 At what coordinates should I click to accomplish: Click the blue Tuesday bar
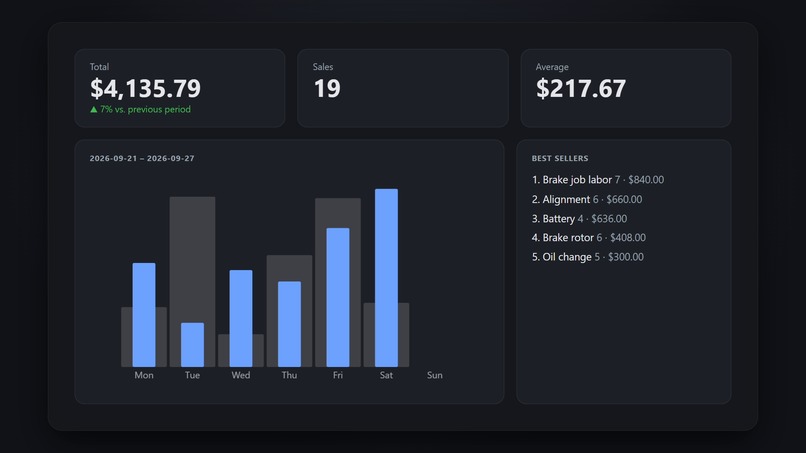coord(192,345)
